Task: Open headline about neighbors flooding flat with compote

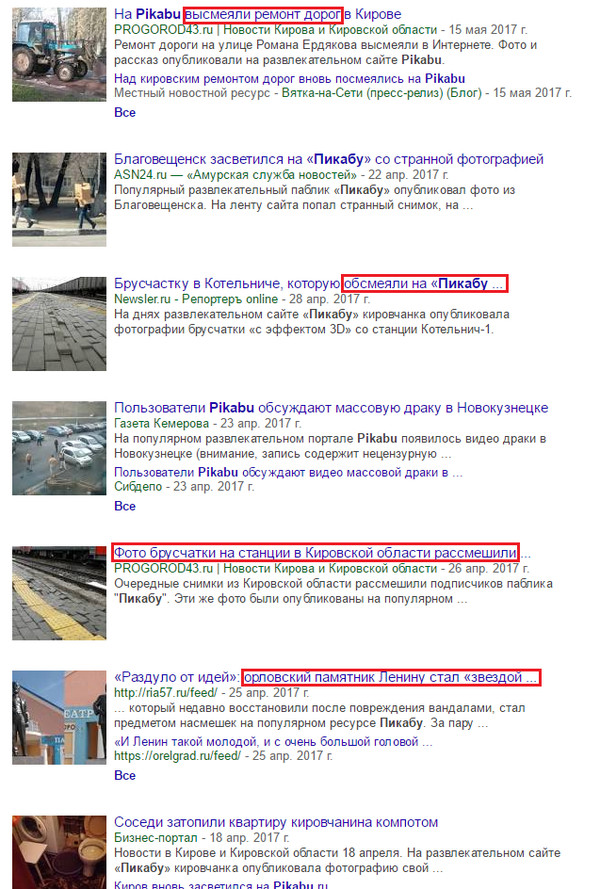Action: [x=276, y=822]
